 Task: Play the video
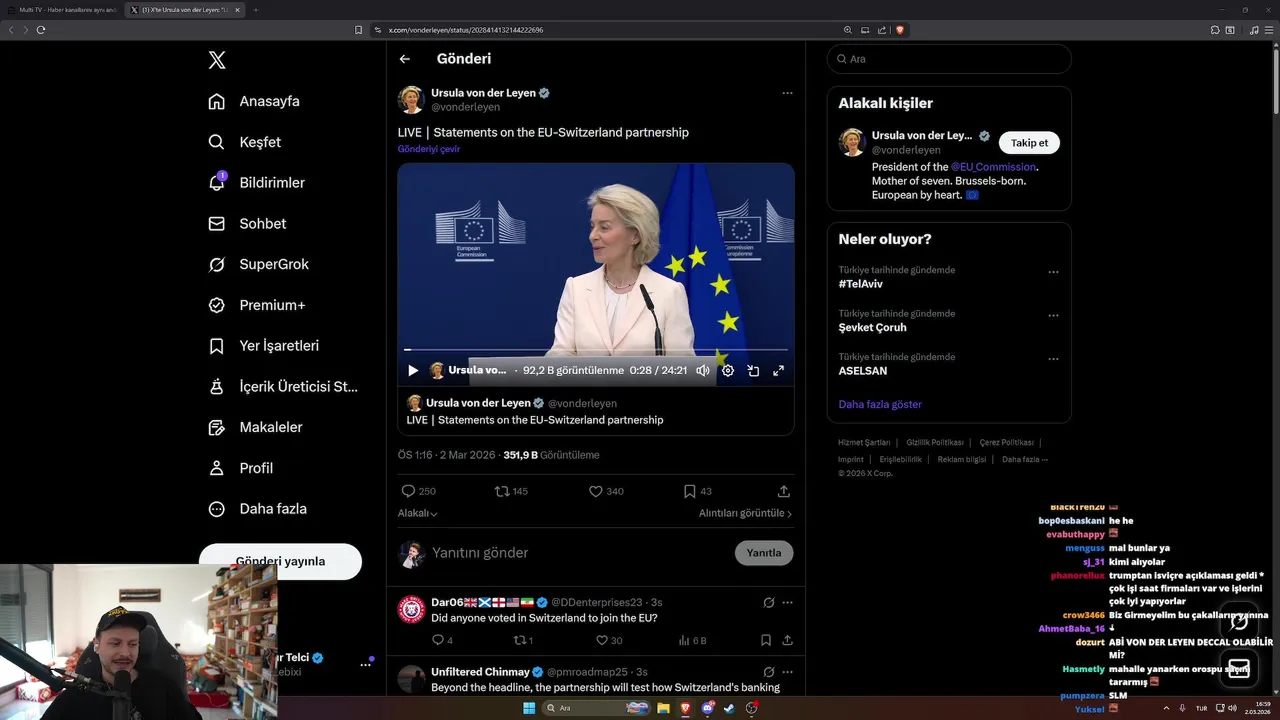click(413, 370)
